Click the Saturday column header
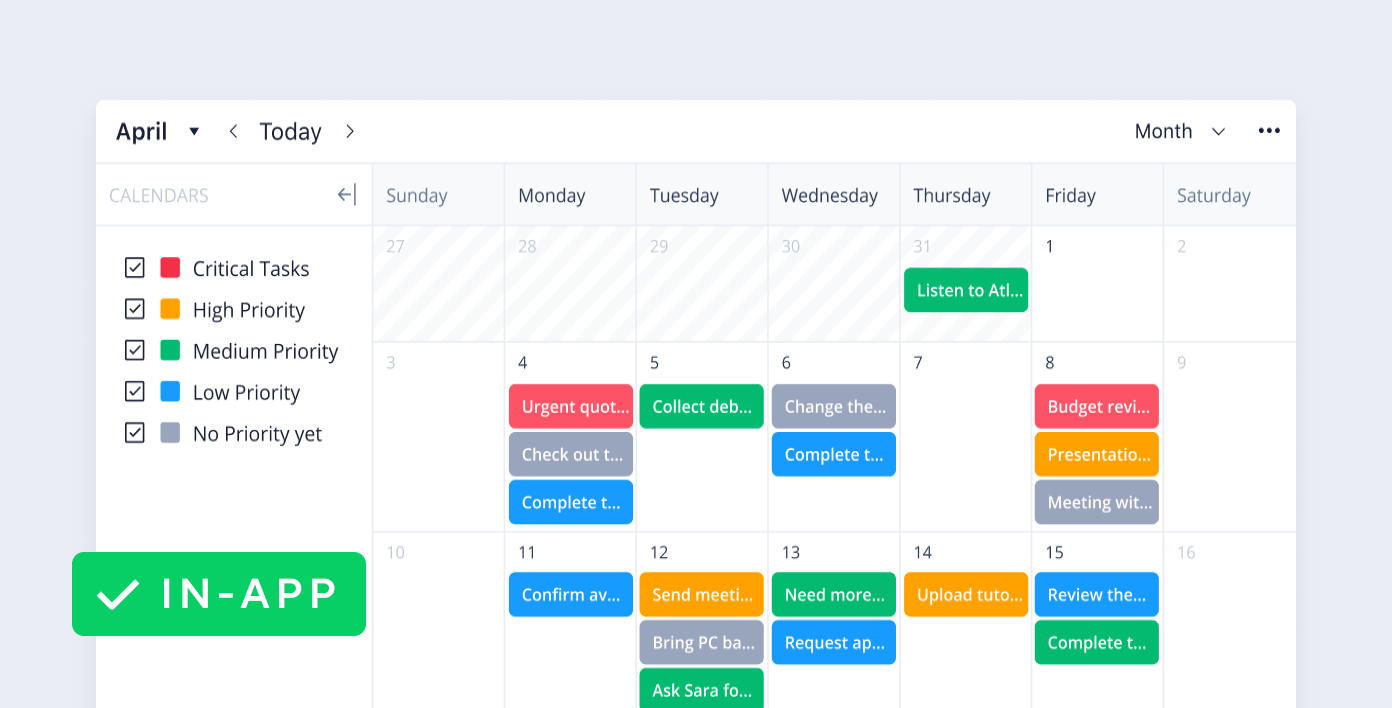 pos(1213,195)
